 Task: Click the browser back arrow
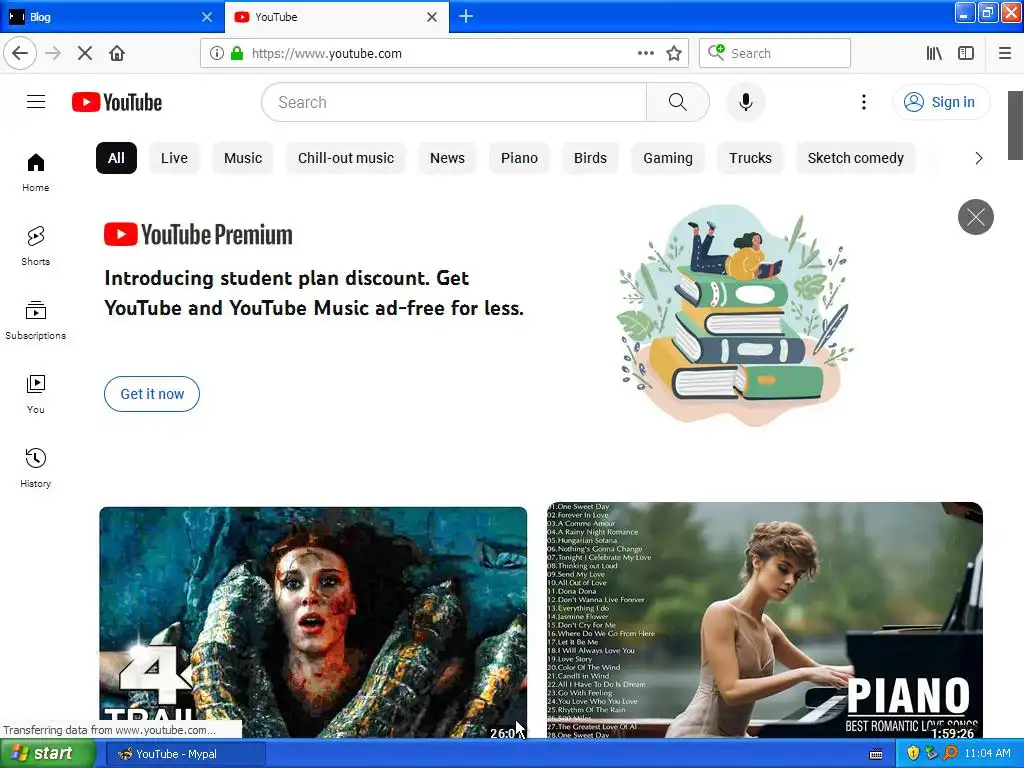click(20, 54)
